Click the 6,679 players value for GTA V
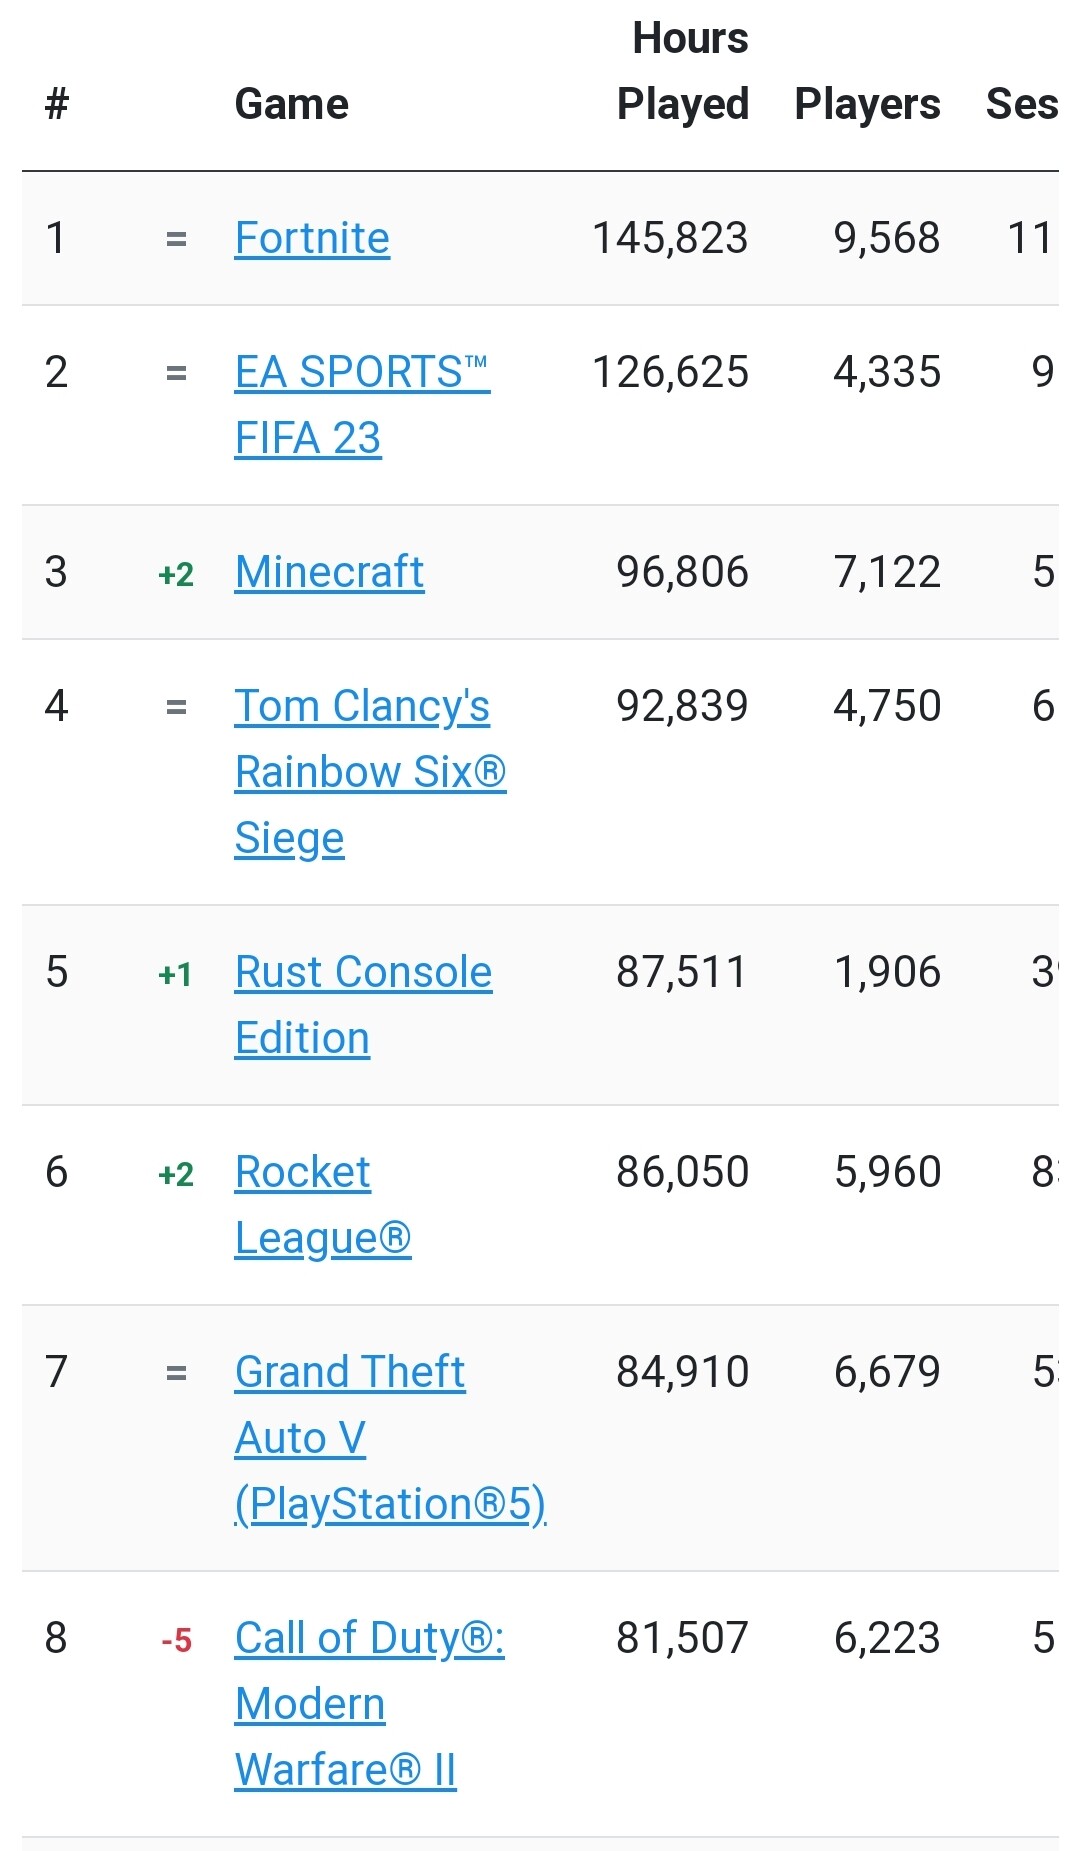The width and height of the screenshot is (1080, 1851). point(887,1372)
